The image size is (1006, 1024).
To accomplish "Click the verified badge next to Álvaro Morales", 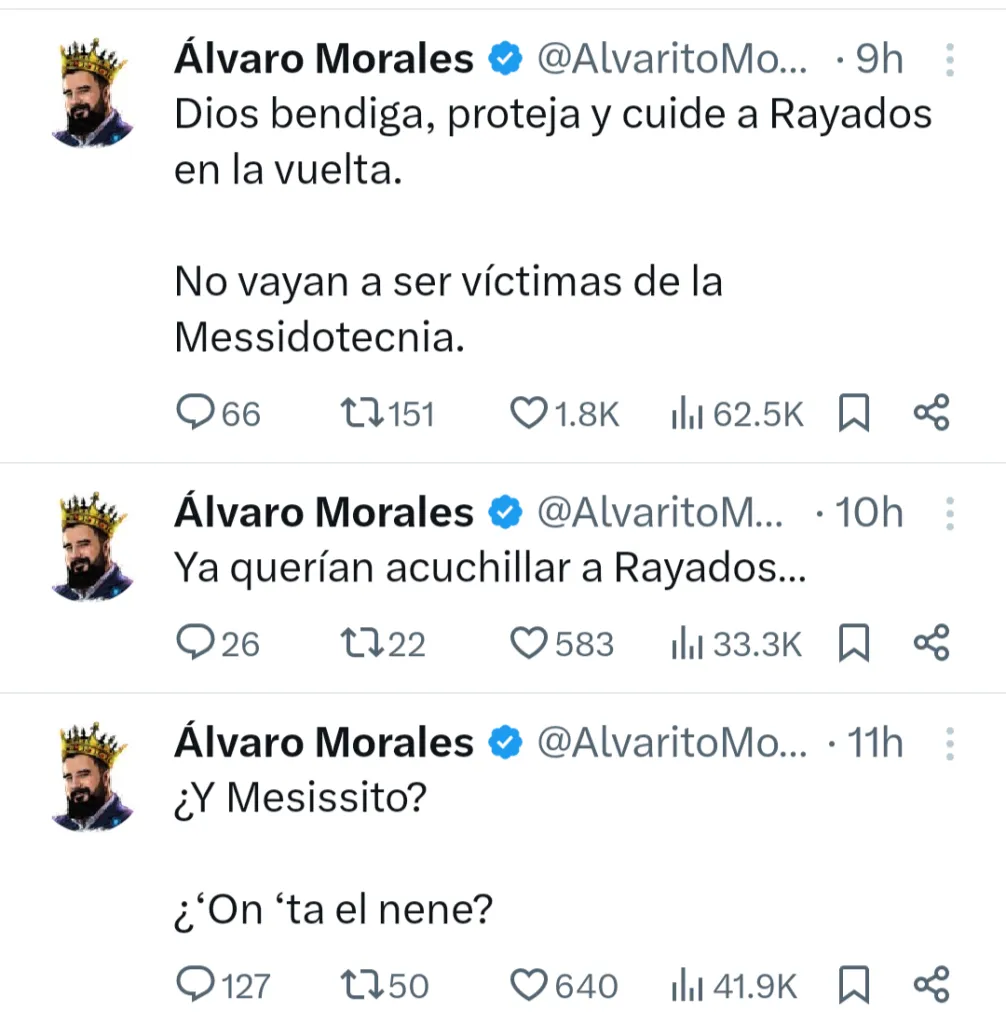I will 506,58.
